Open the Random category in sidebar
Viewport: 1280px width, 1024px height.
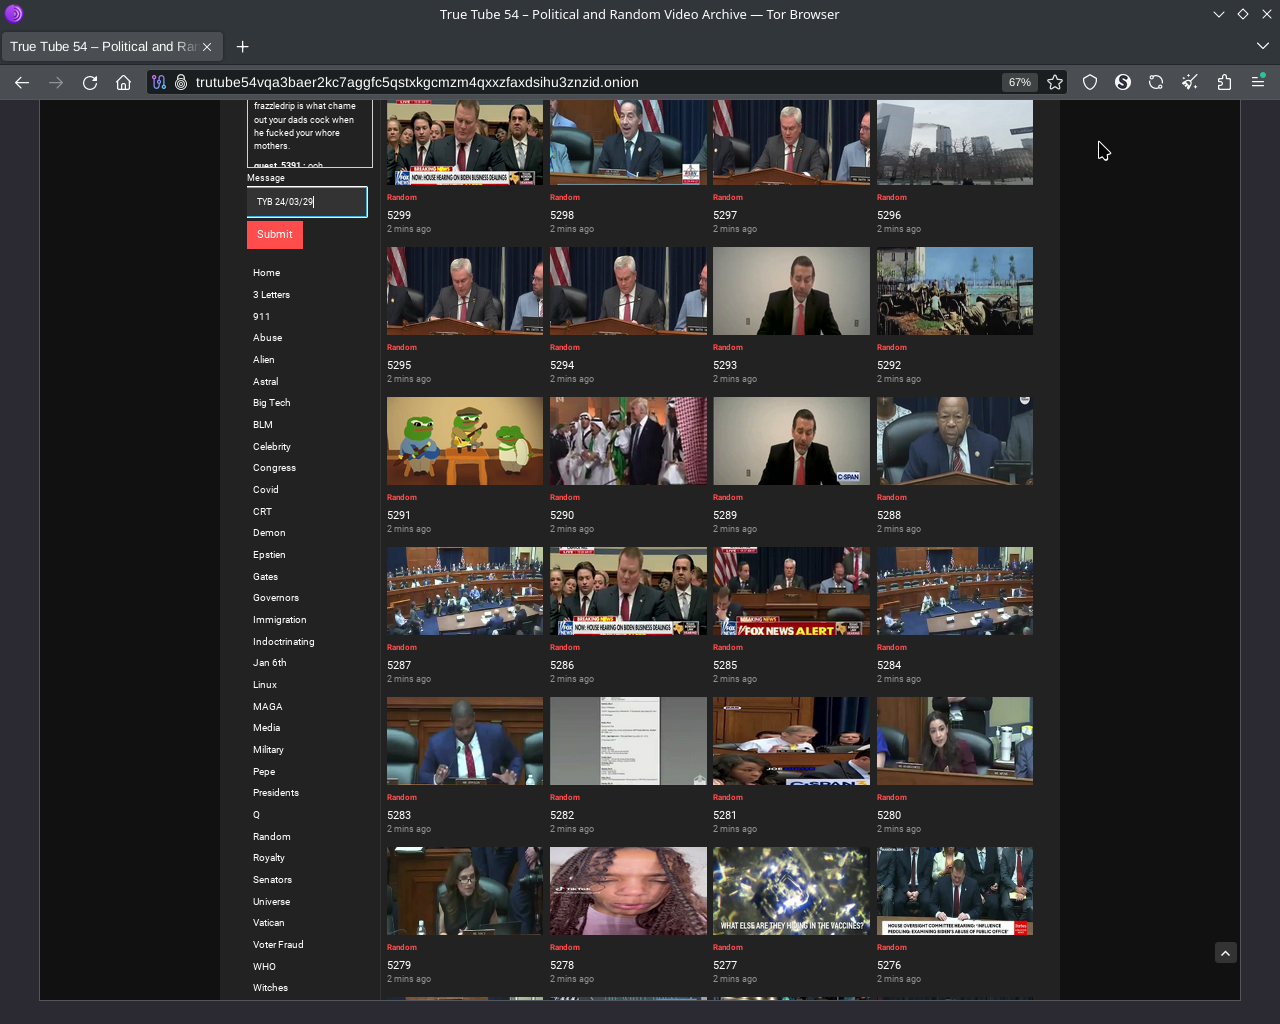tap(272, 837)
